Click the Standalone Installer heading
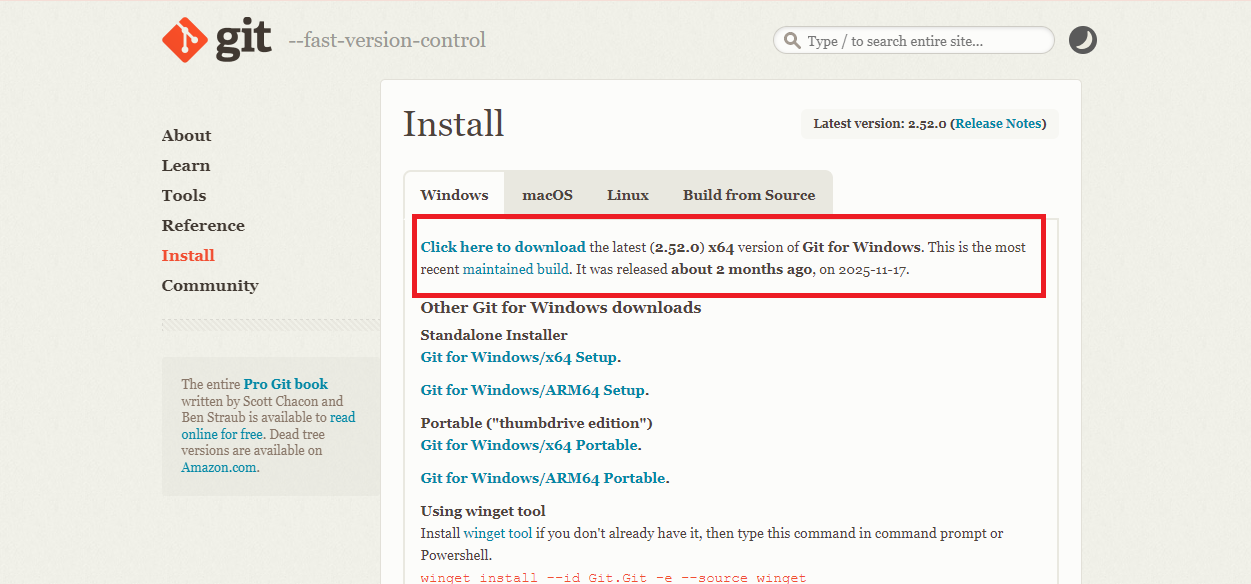This screenshot has height=584, width=1251. [494, 335]
